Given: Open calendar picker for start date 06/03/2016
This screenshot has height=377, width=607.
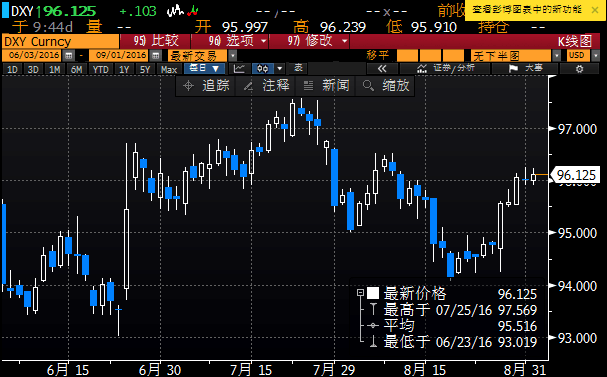Looking at the screenshot, I should pos(69,56).
